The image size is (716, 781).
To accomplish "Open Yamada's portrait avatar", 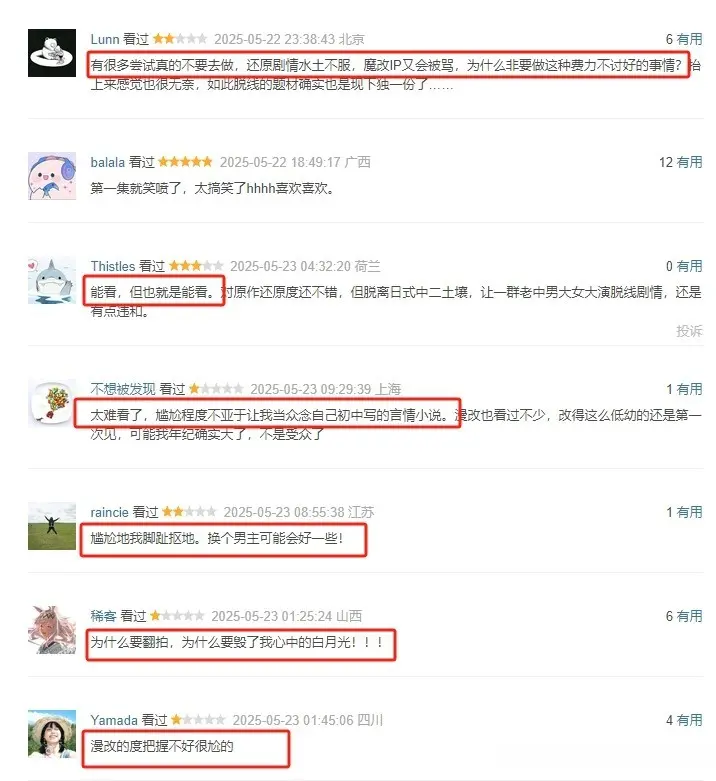I will (52, 734).
